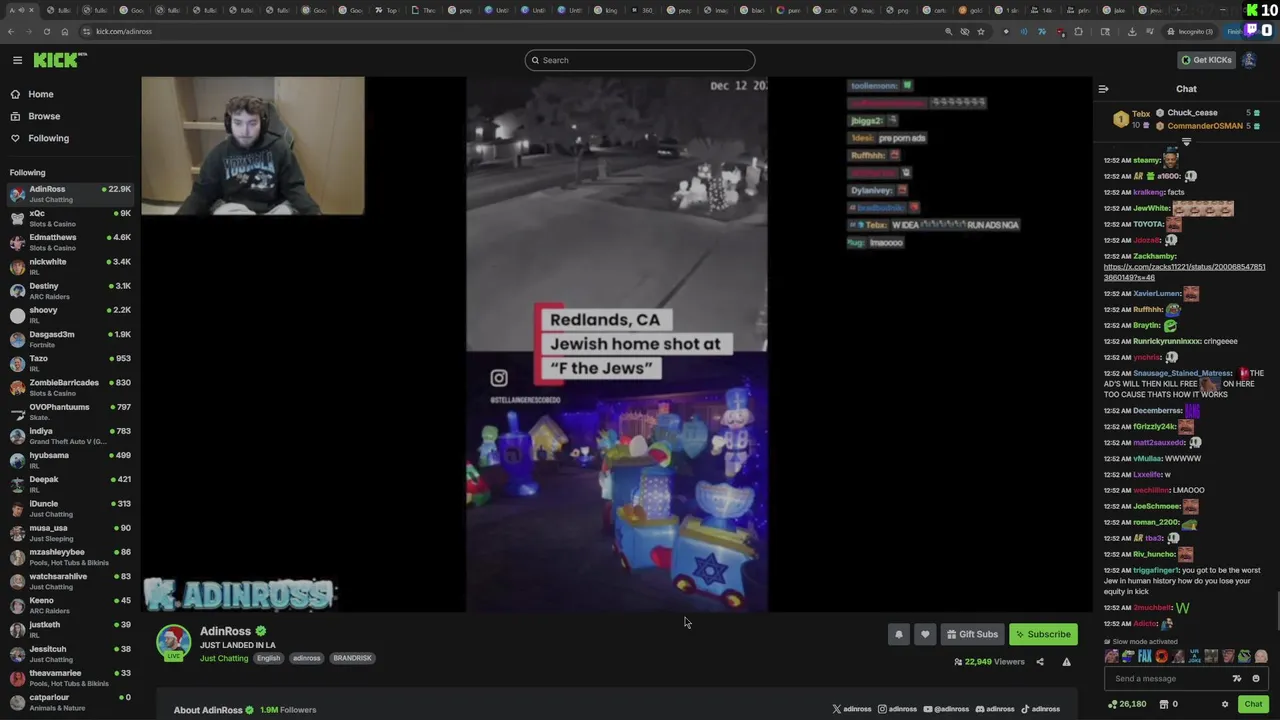This screenshot has width=1280, height=720.
Task: Click the Get KICKs button
Action: (x=1206, y=60)
